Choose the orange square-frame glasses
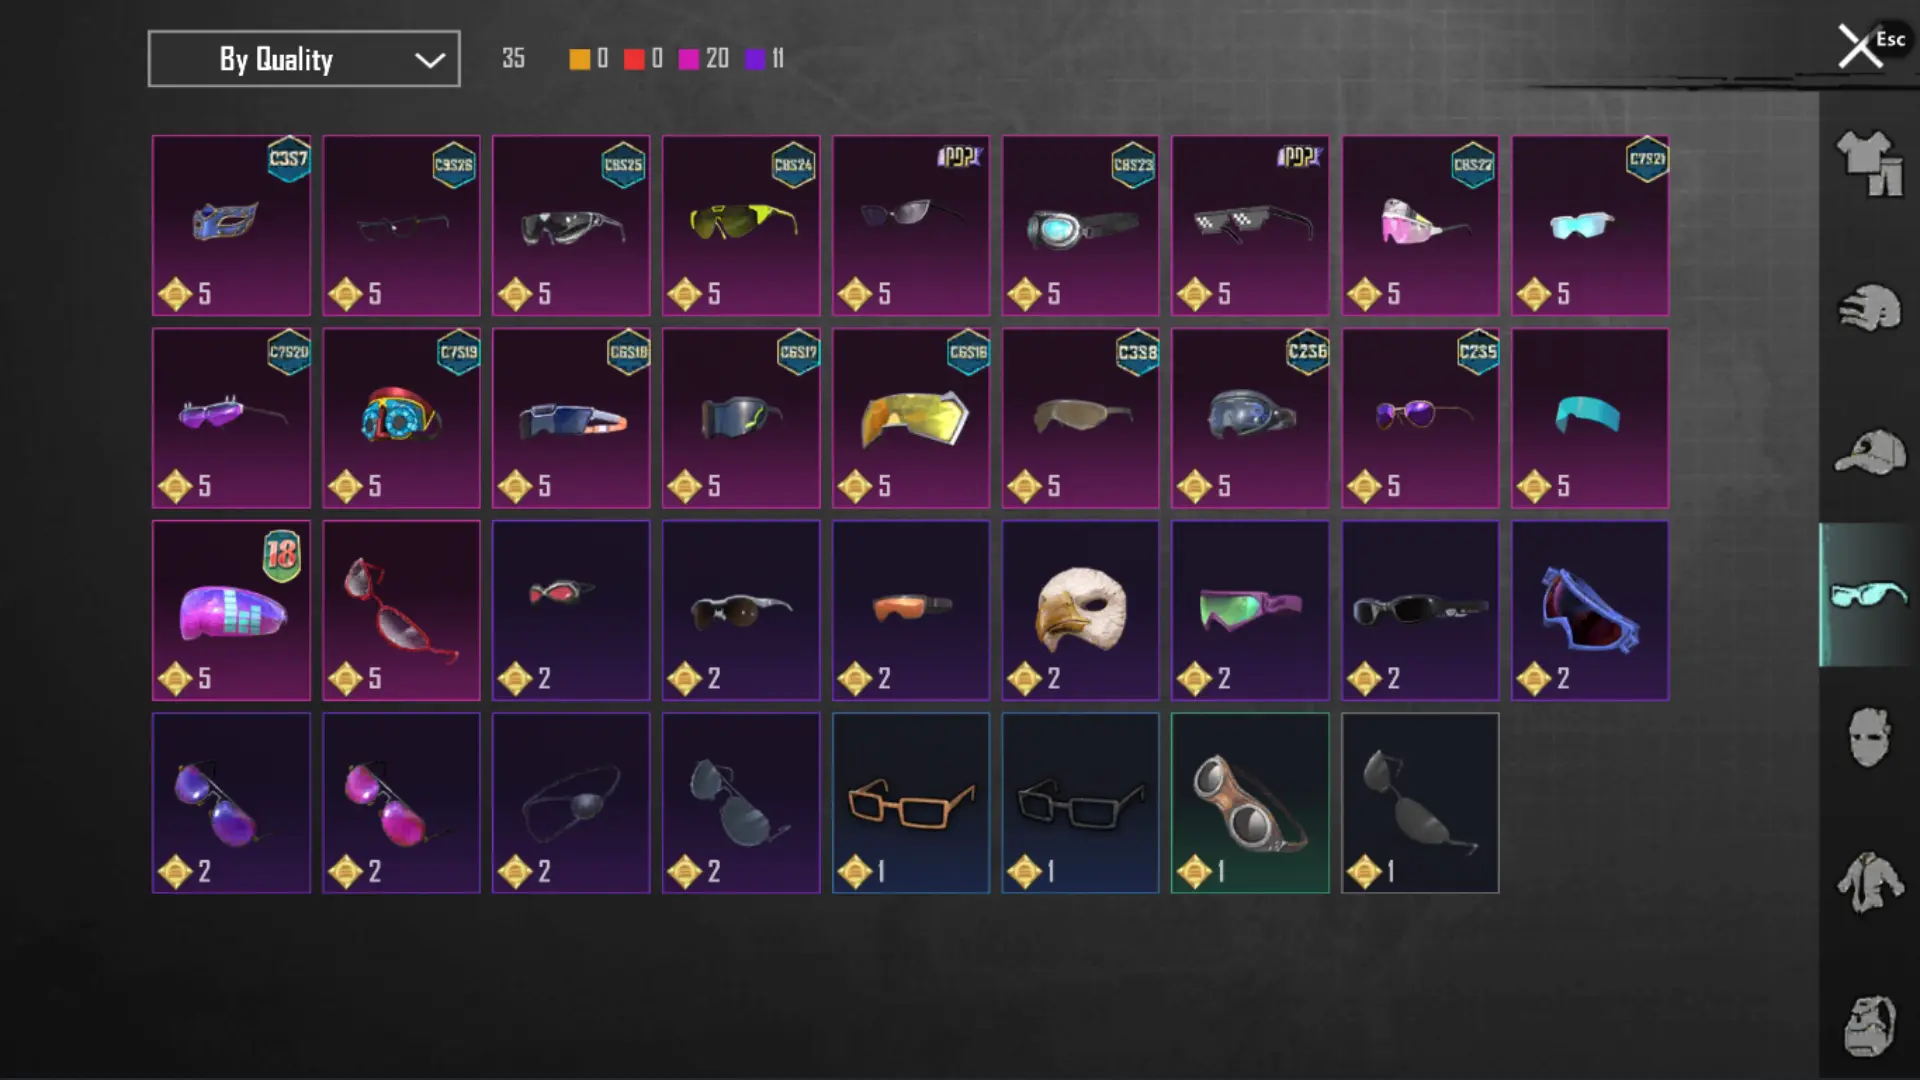Image resolution: width=1920 pixels, height=1080 pixels. 910,803
